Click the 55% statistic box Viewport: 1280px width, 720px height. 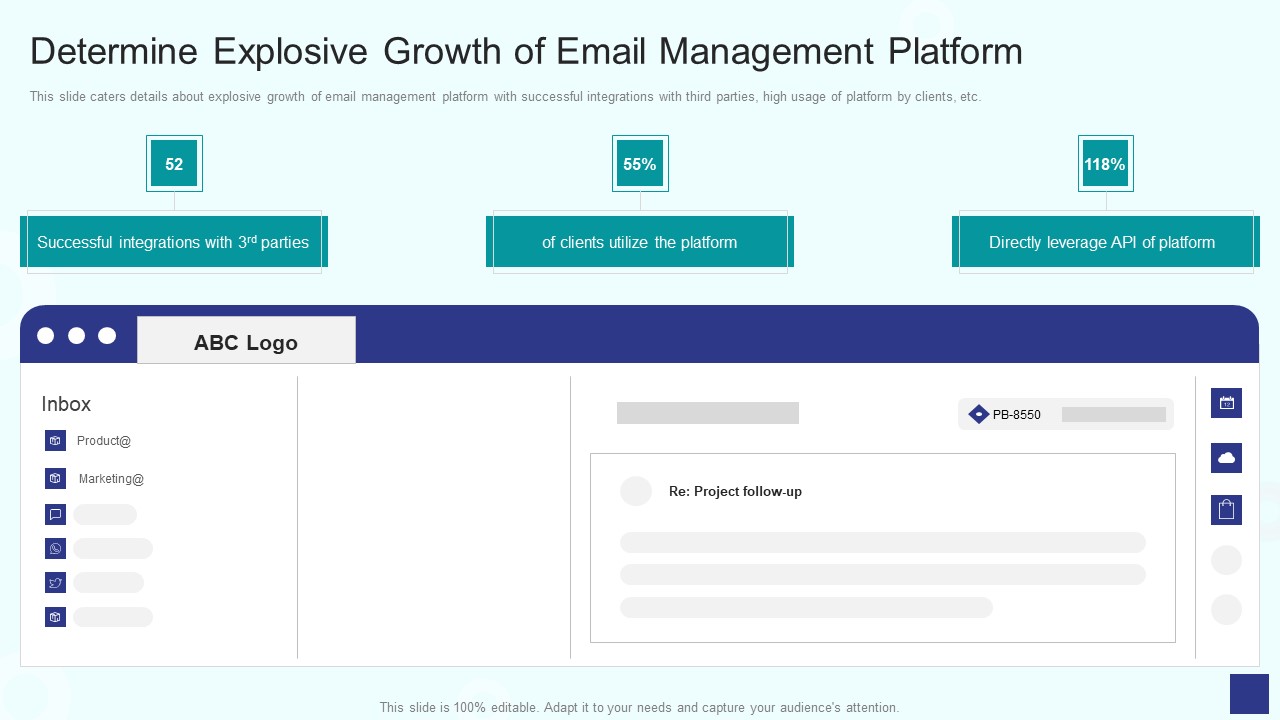pyautogui.click(x=640, y=164)
